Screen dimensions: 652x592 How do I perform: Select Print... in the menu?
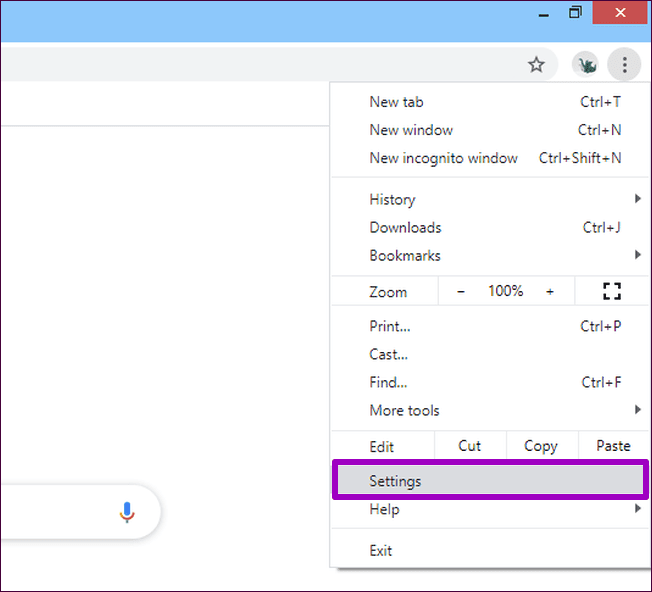pos(490,326)
